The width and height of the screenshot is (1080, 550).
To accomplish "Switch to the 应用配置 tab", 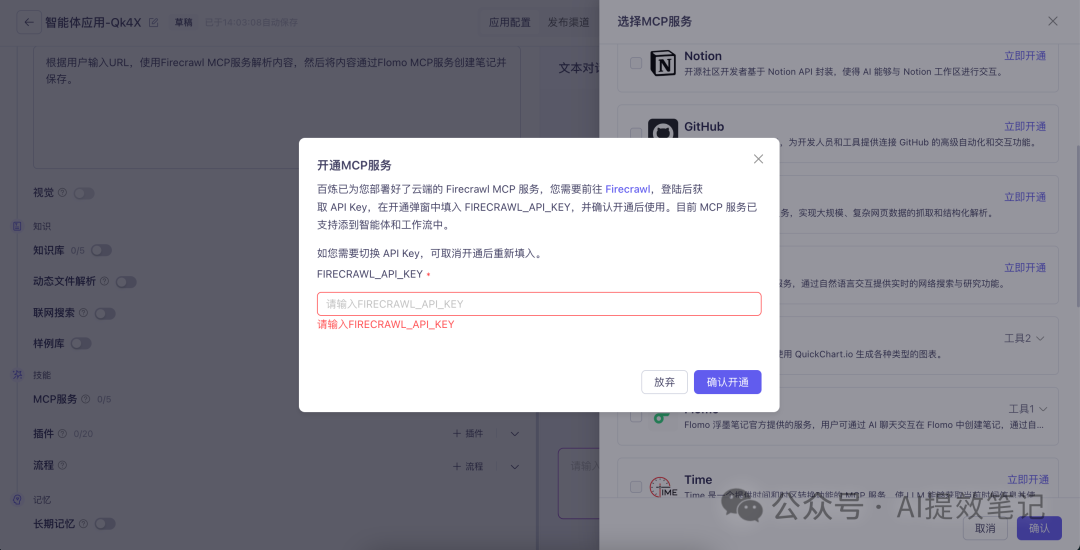I will (510, 22).
